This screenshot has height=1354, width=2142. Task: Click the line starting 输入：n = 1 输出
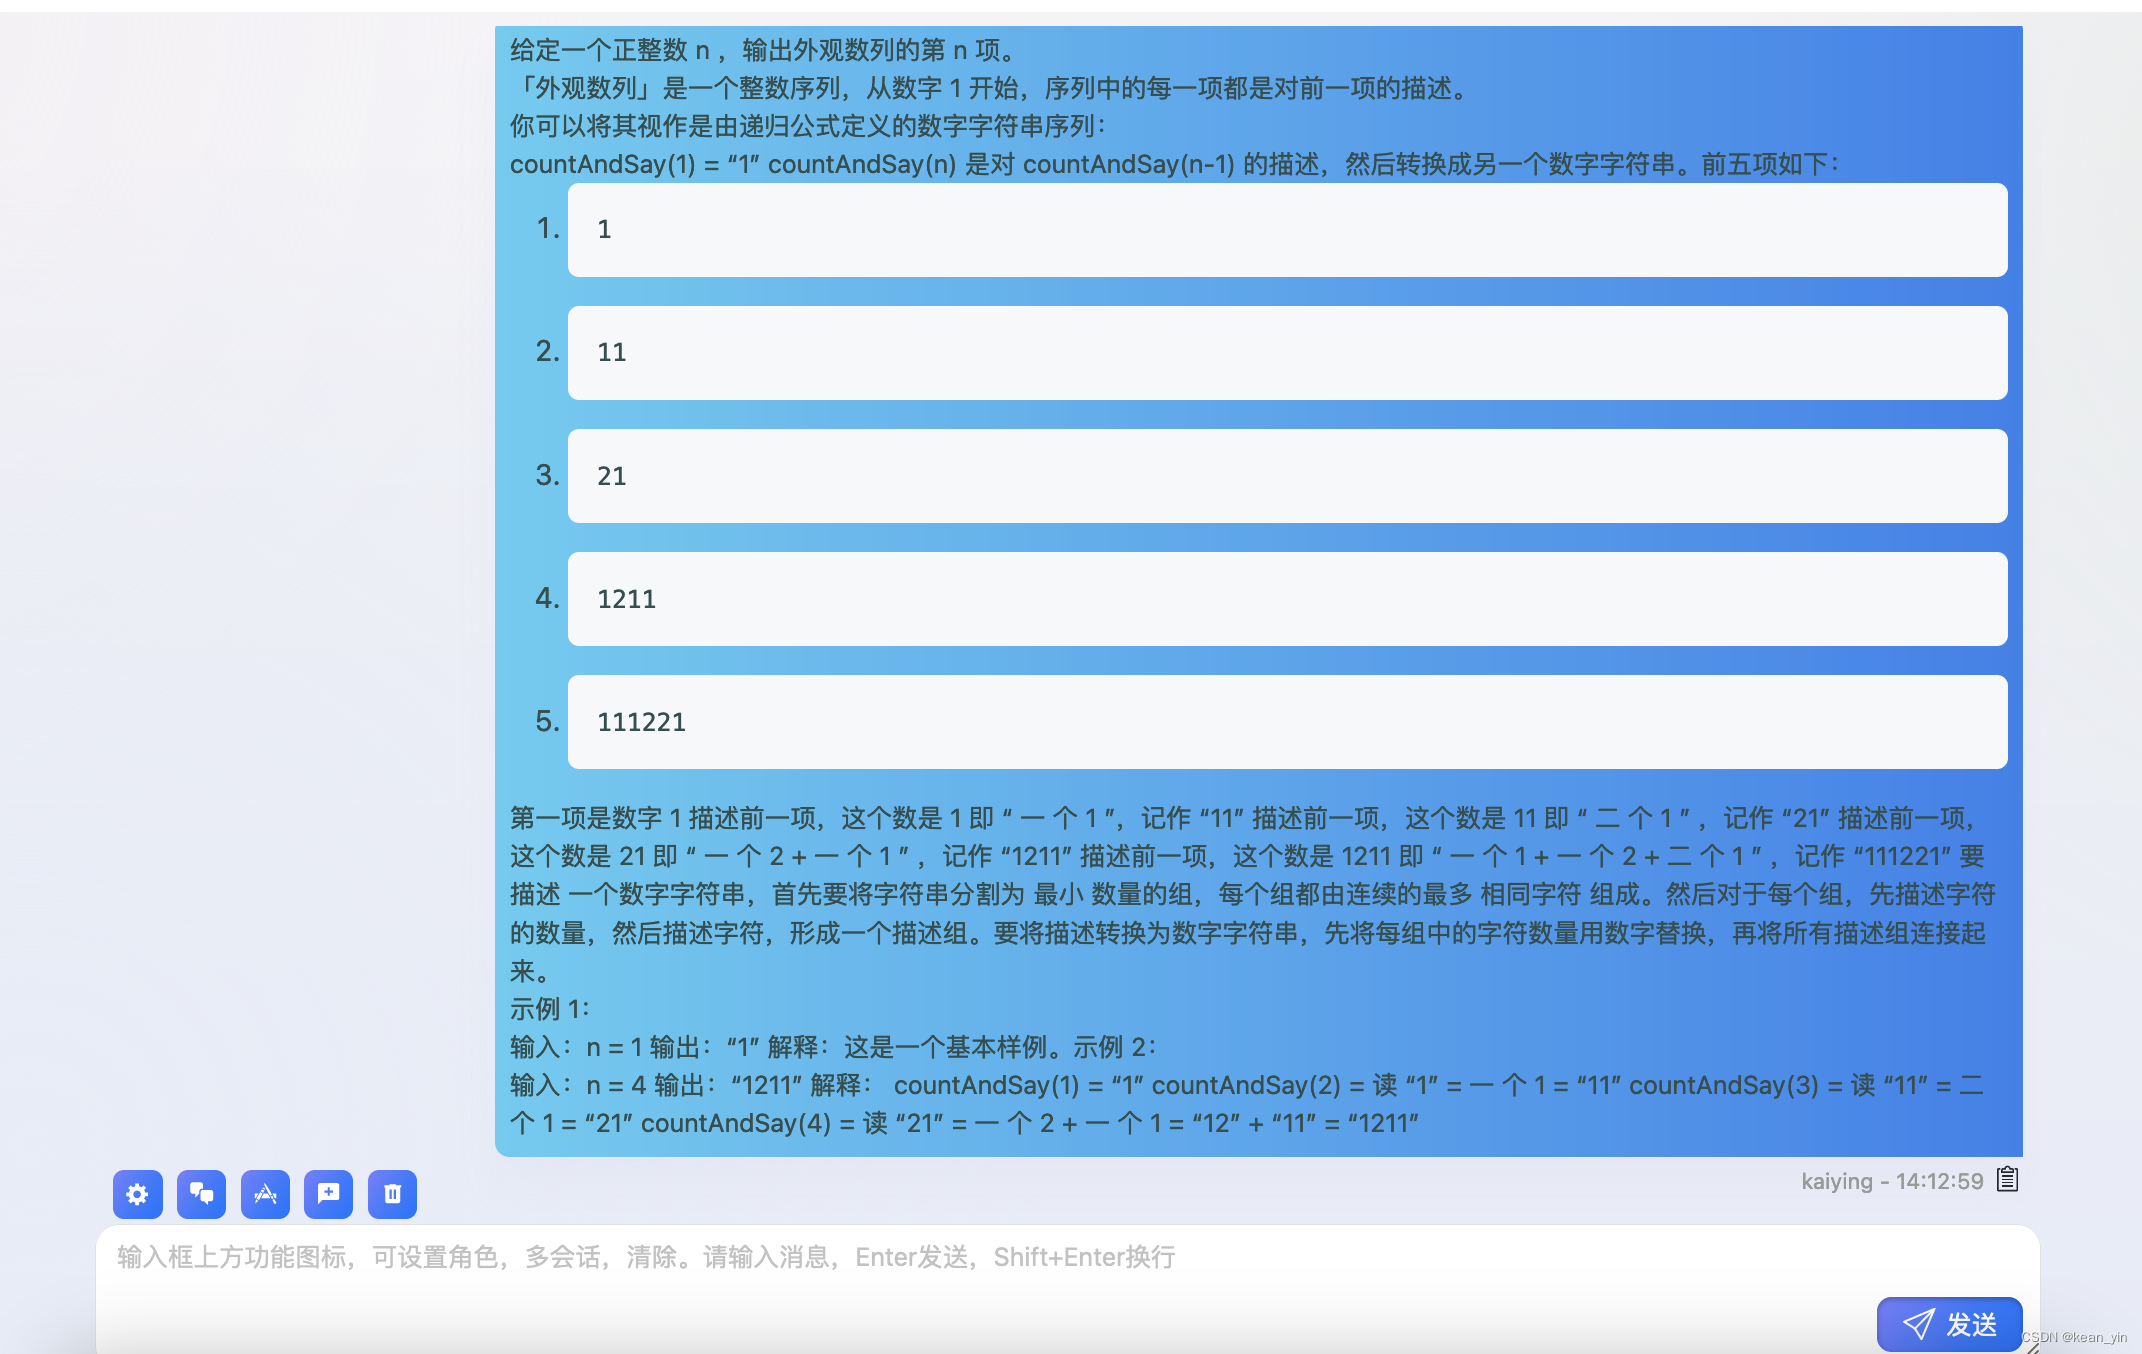[833, 1047]
